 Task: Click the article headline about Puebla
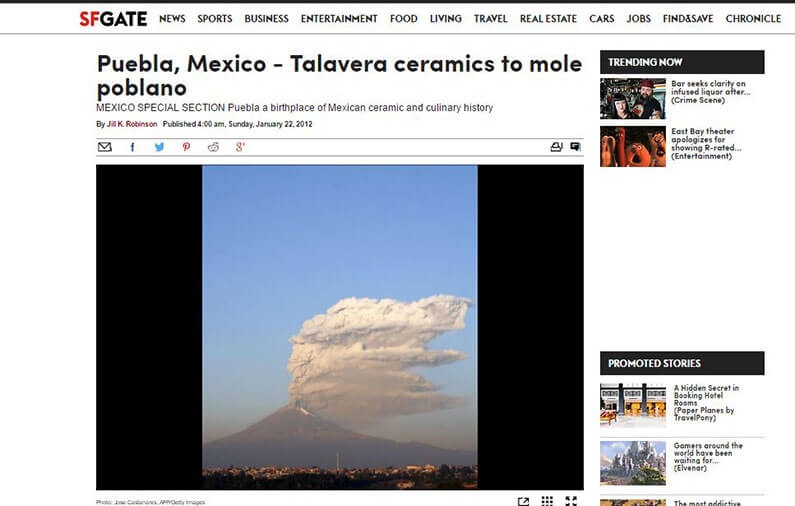tap(339, 76)
